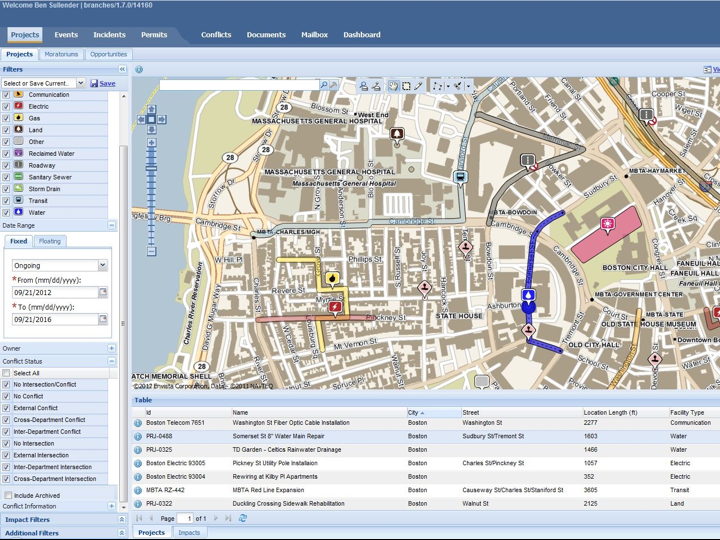Pan the map west arrow

point(141,119)
